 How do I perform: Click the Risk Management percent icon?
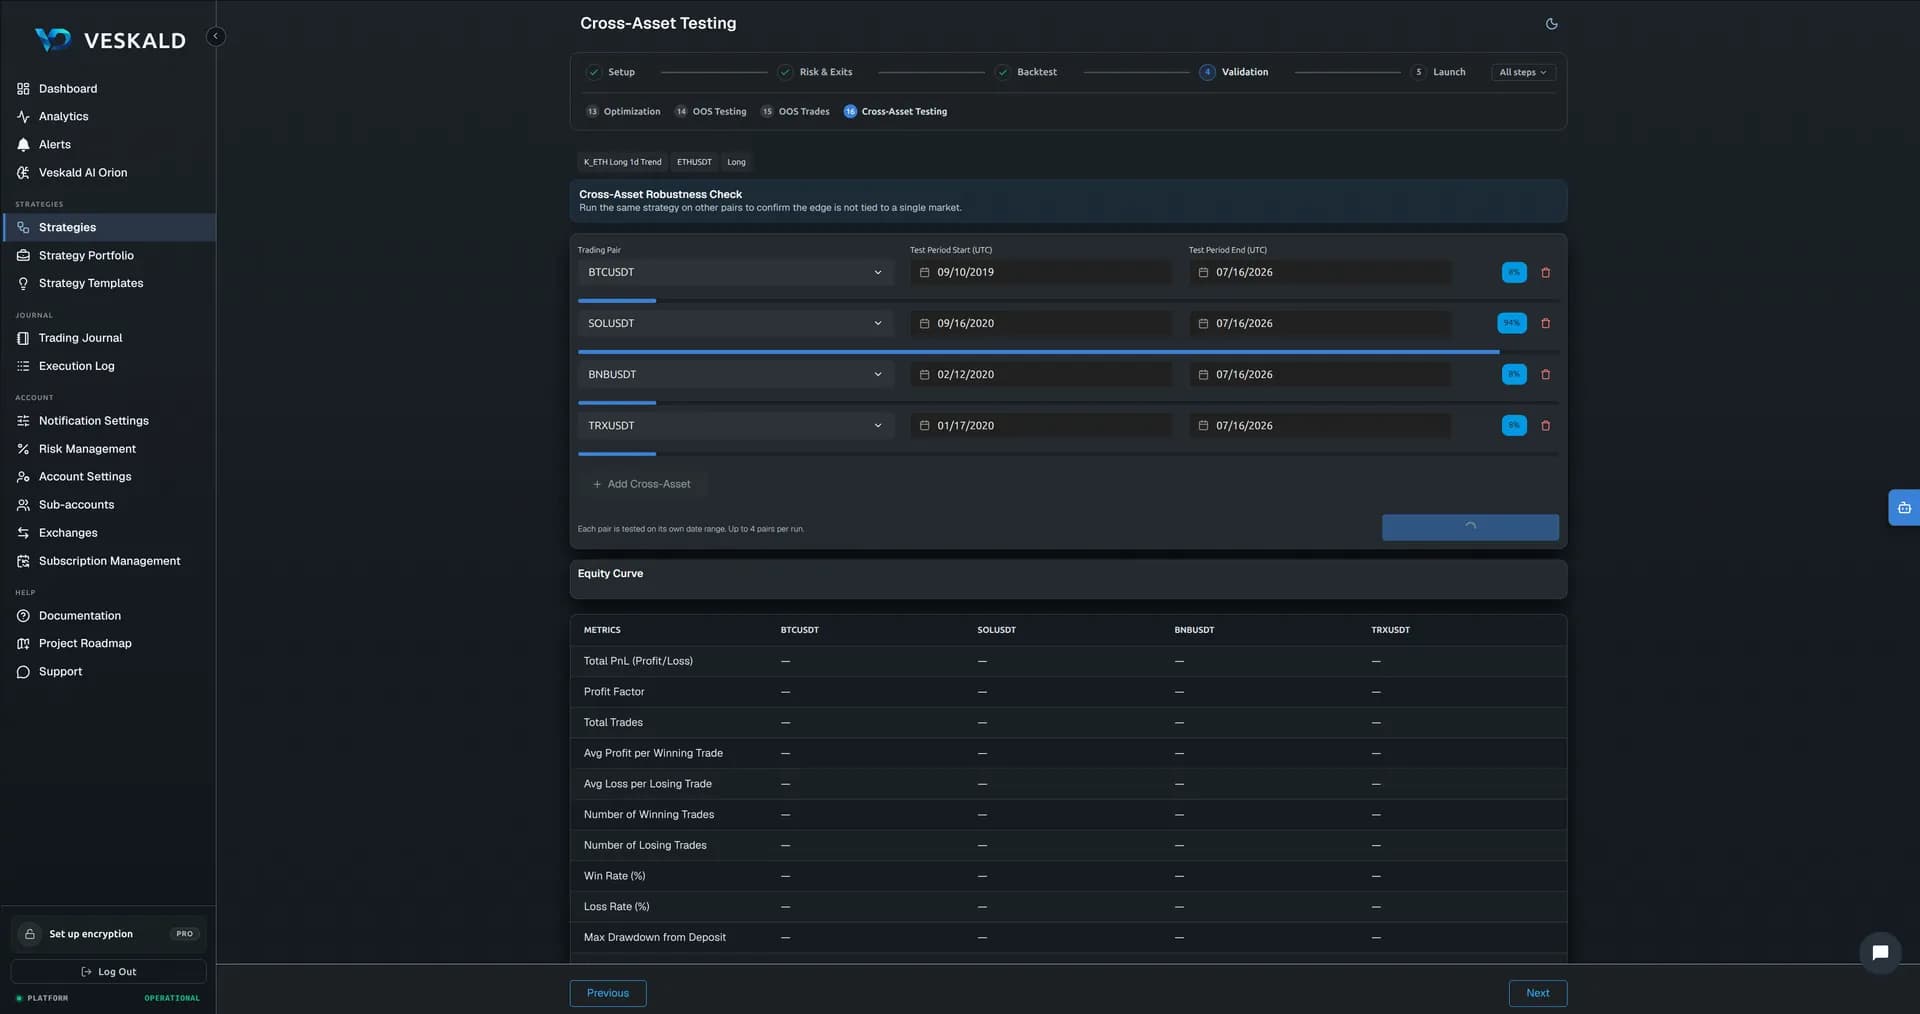23,449
